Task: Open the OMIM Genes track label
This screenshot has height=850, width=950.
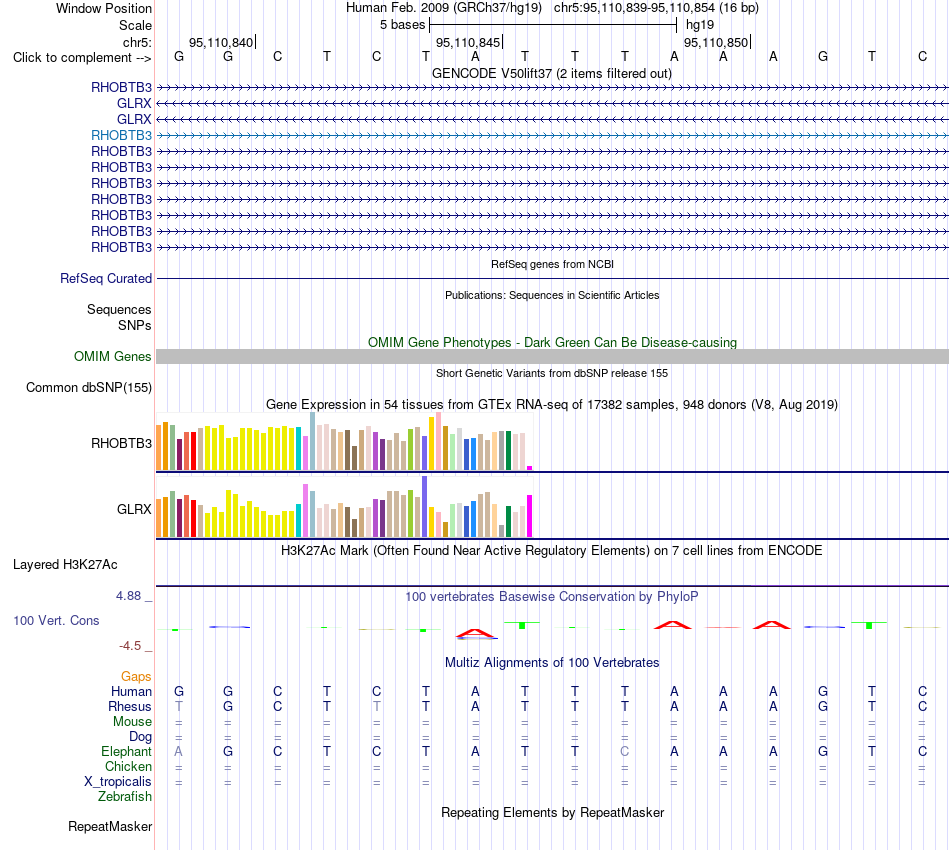Action: [113, 356]
